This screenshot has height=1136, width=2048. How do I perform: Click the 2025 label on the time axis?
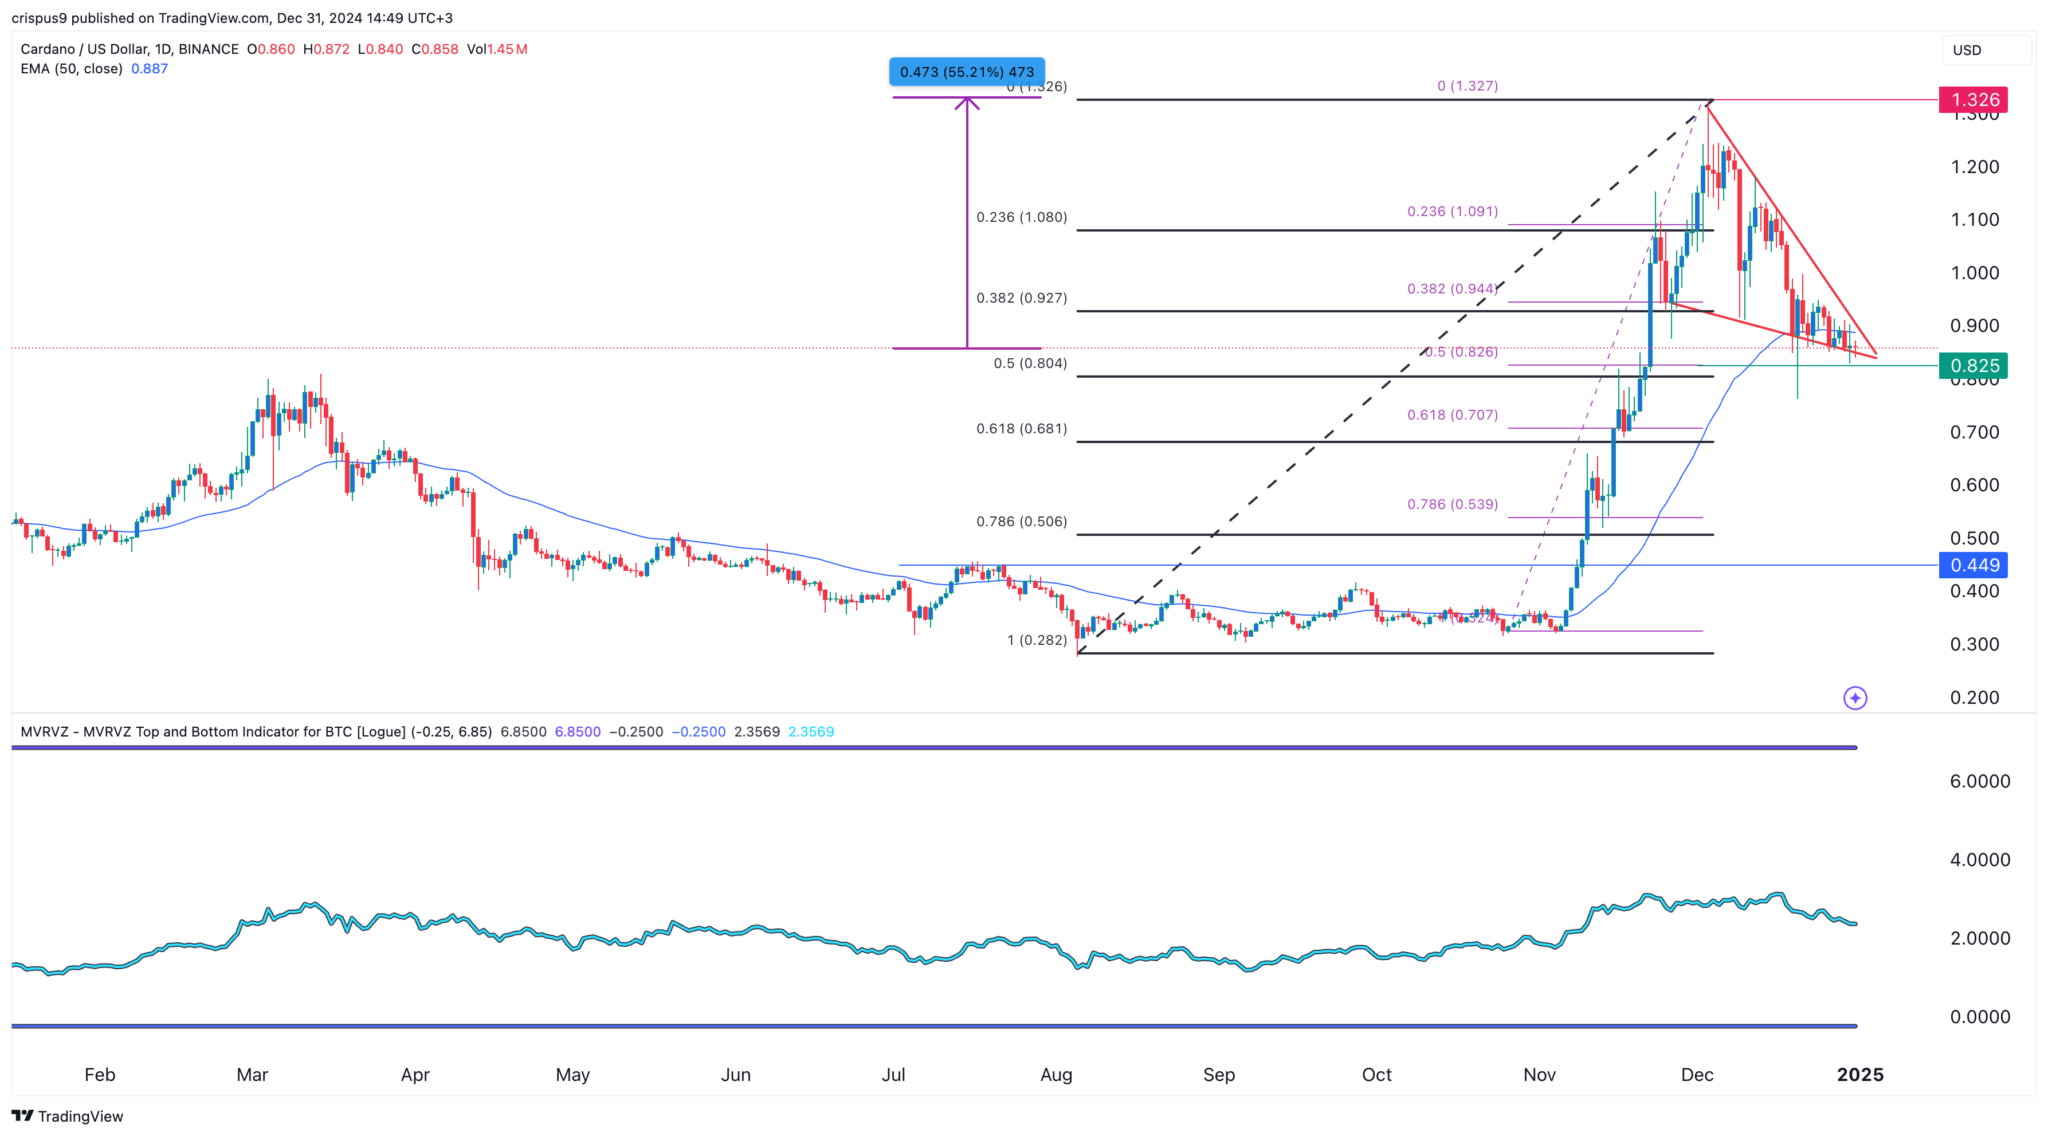click(1861, 1074)
